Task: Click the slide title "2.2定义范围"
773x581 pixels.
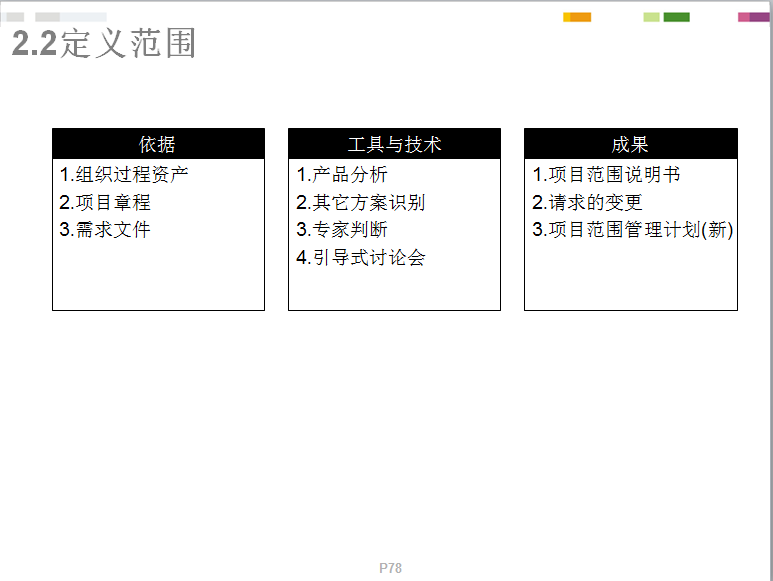Action: [104, 43]
